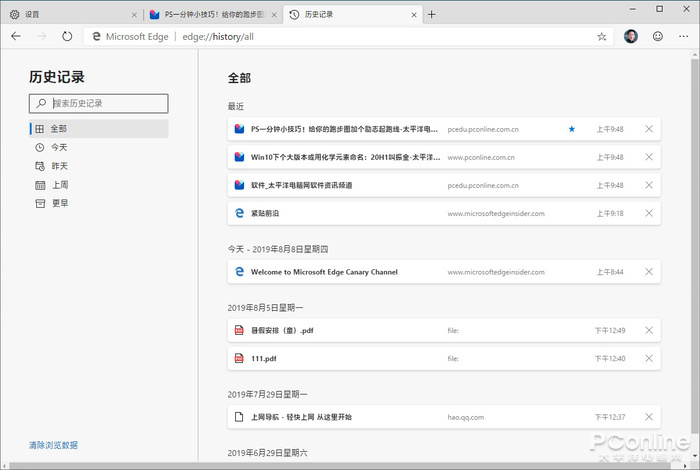Select 昨天 filter in sidebar
This screenshot has width=700, height=470.
coord(59,166)
